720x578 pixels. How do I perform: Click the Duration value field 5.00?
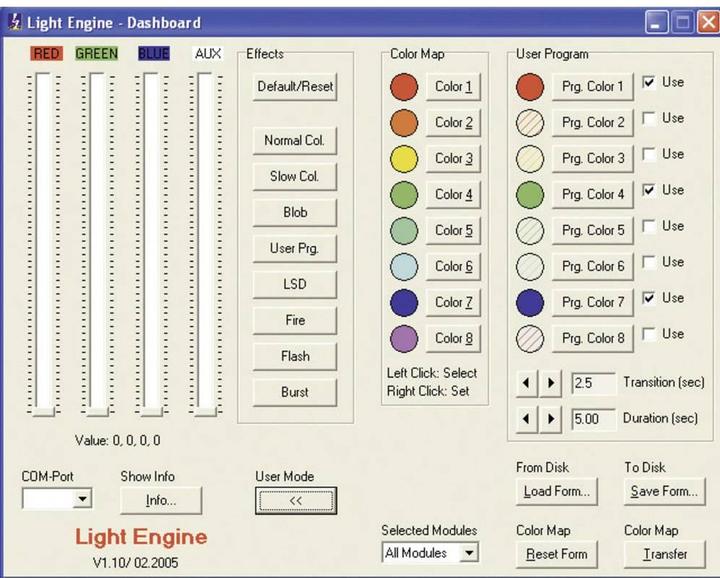click(x=593, y=419)
